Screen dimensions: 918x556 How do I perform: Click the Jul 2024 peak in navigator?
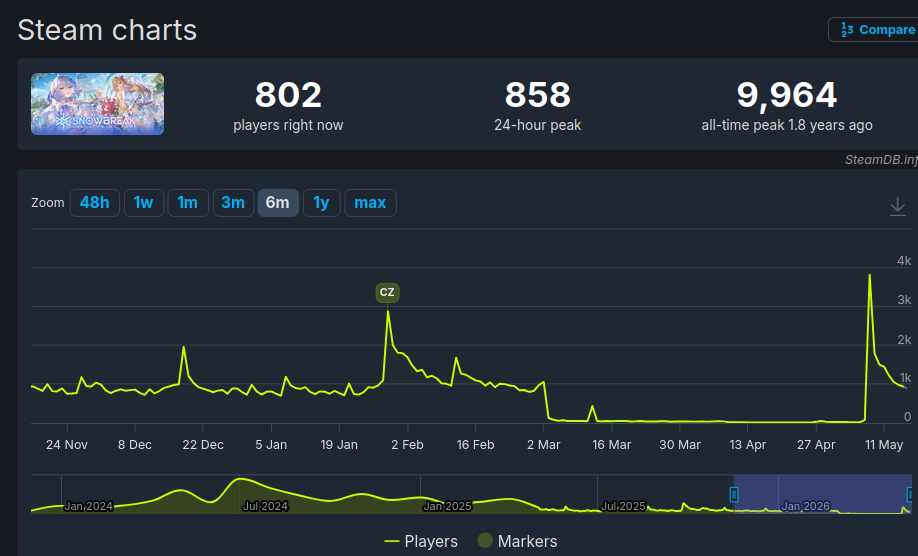[x=240, y=480]
